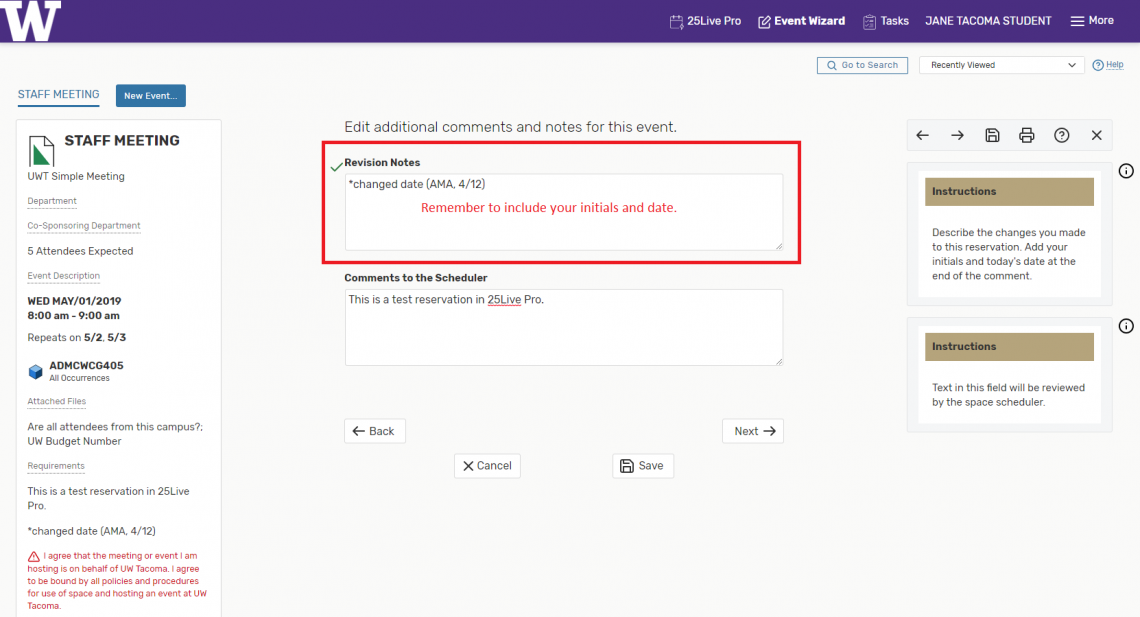
Task: Open the question mark help icon in toolbar
Action: (1062, 135)
